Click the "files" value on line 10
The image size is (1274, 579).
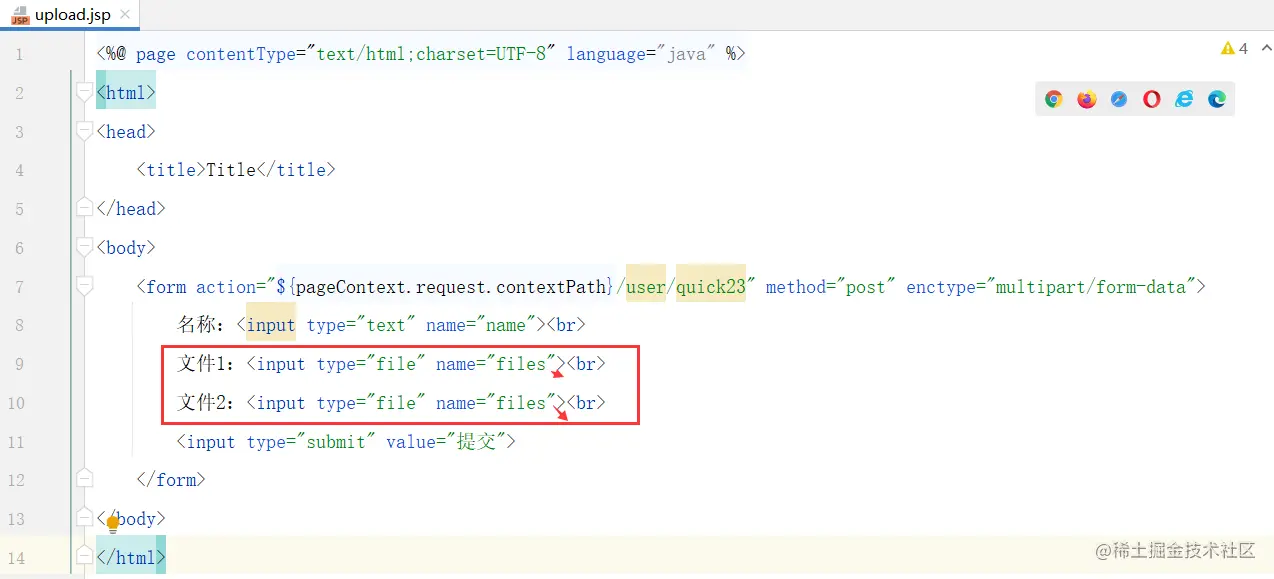(x=521, y=403)
